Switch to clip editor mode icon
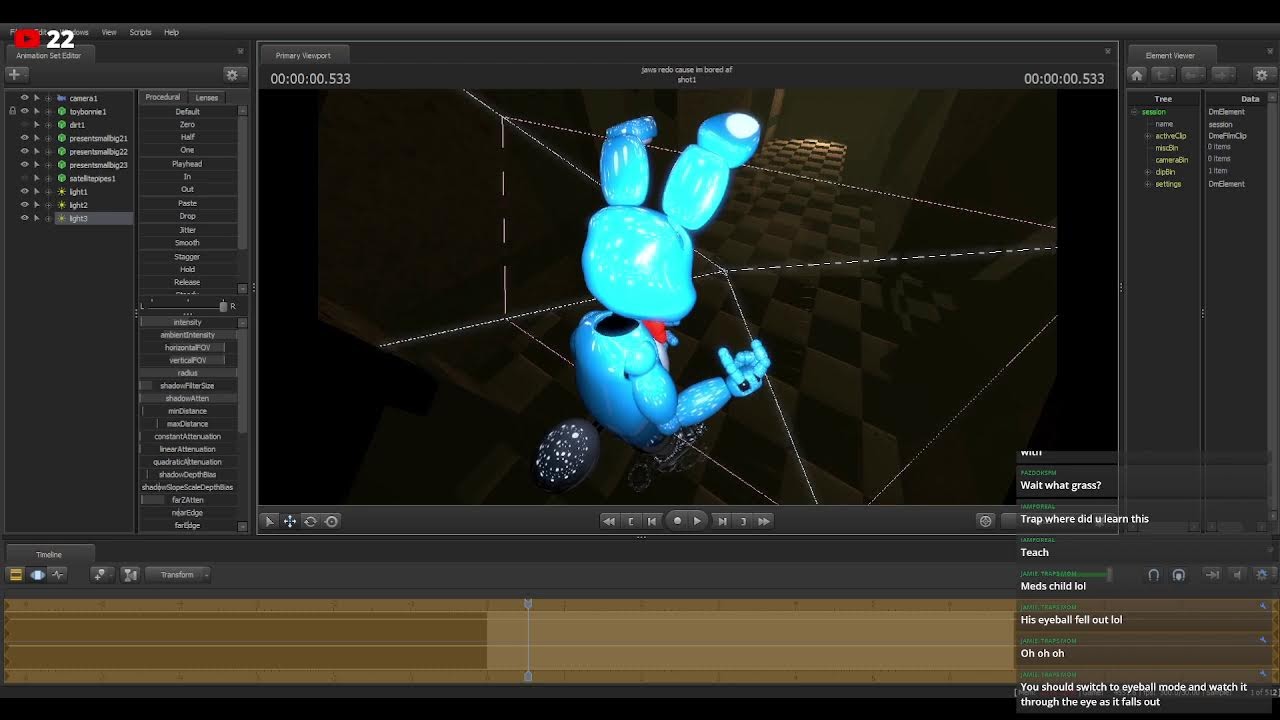This screenshot has height=720, width=1280. click(x=16, y=574)
